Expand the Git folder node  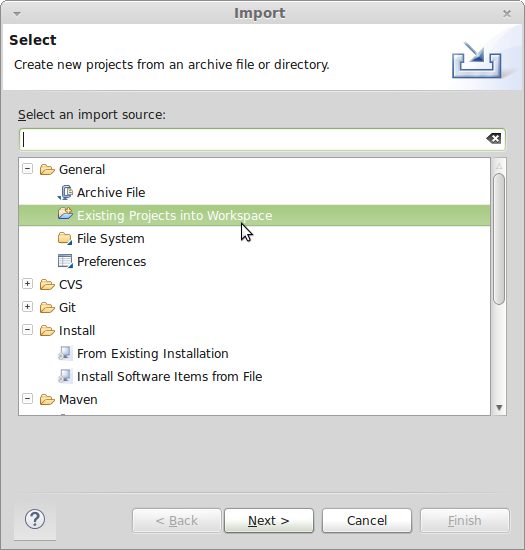click(x=27, y=307)
